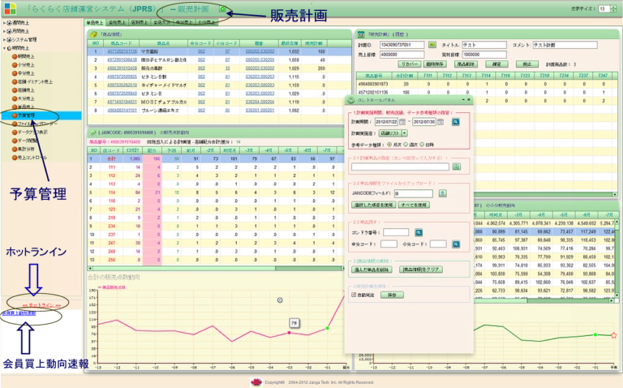Click the search icon beside the plan period dates
Screen dimensions: 623x388
pyautogui.click(x=455, y=122)
